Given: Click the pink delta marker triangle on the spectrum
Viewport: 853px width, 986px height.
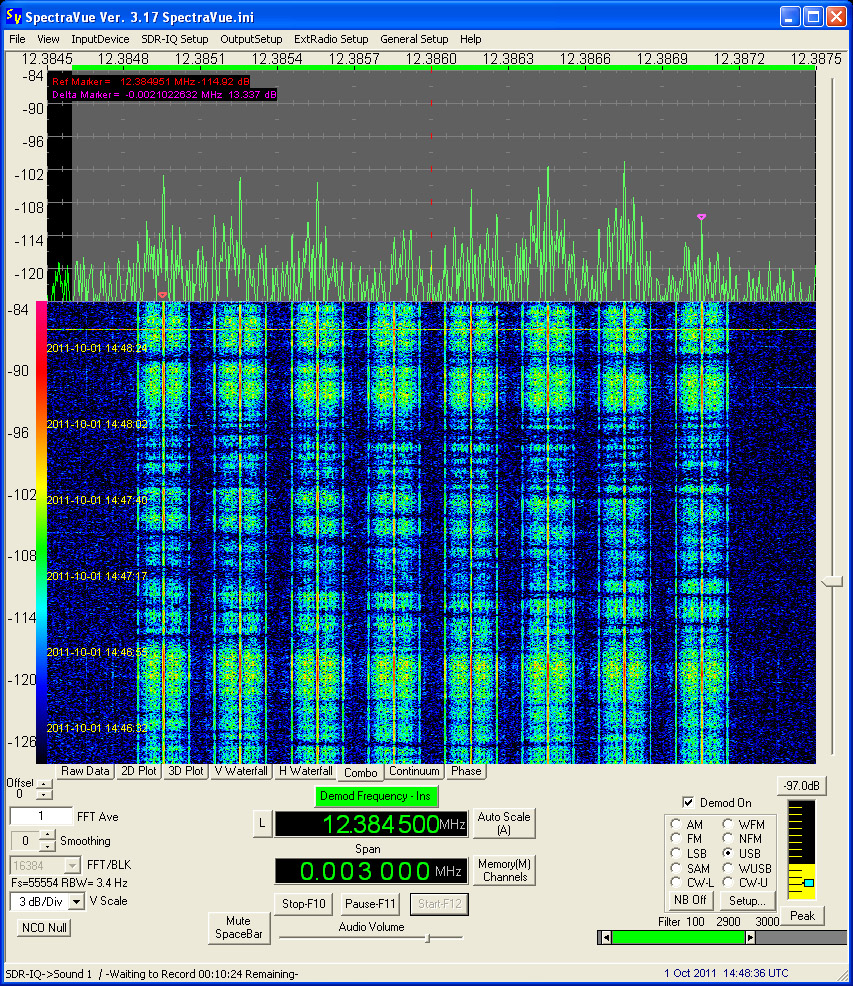Looking at the screenshot, I should point(701,217).
